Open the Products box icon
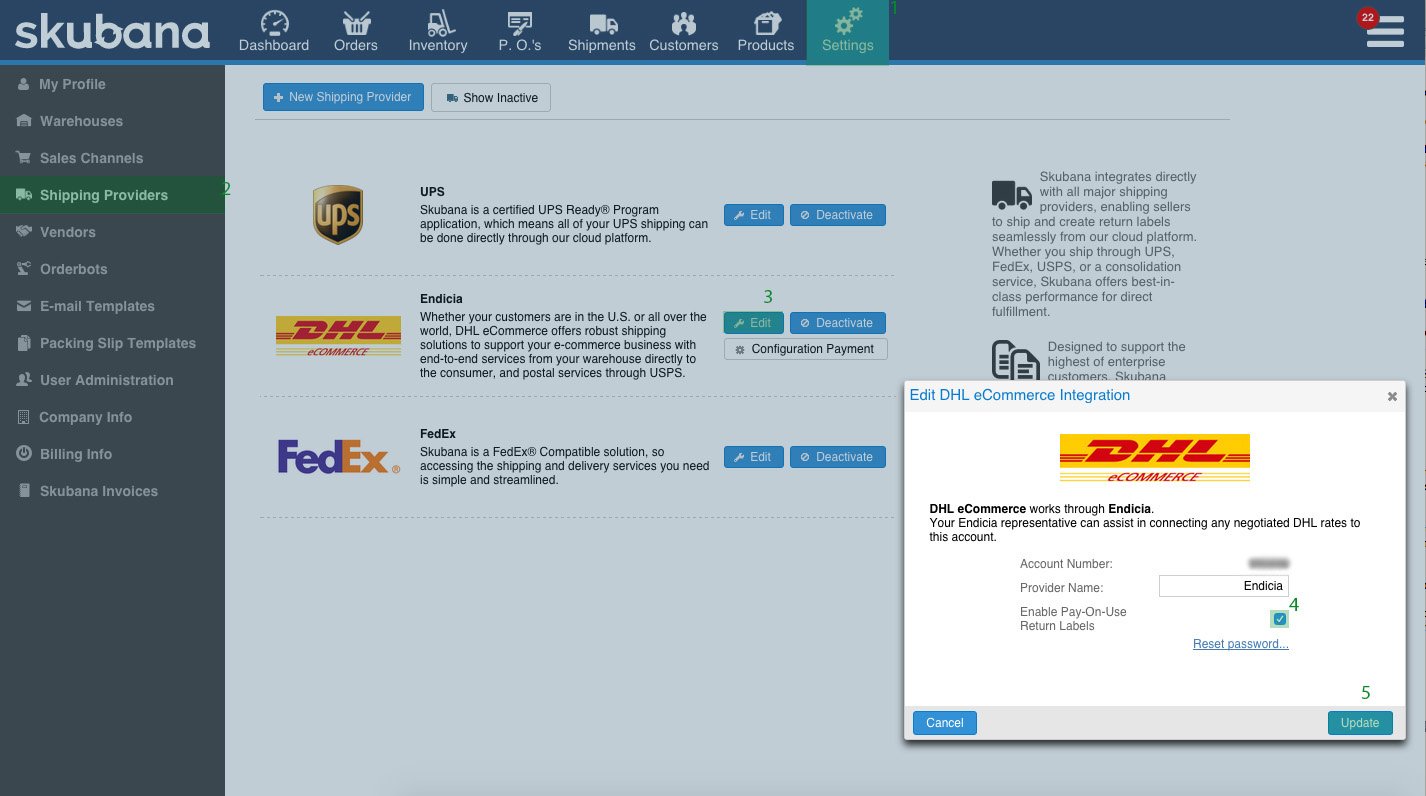Screen dimensions: 1426x796 click(766, 23)
